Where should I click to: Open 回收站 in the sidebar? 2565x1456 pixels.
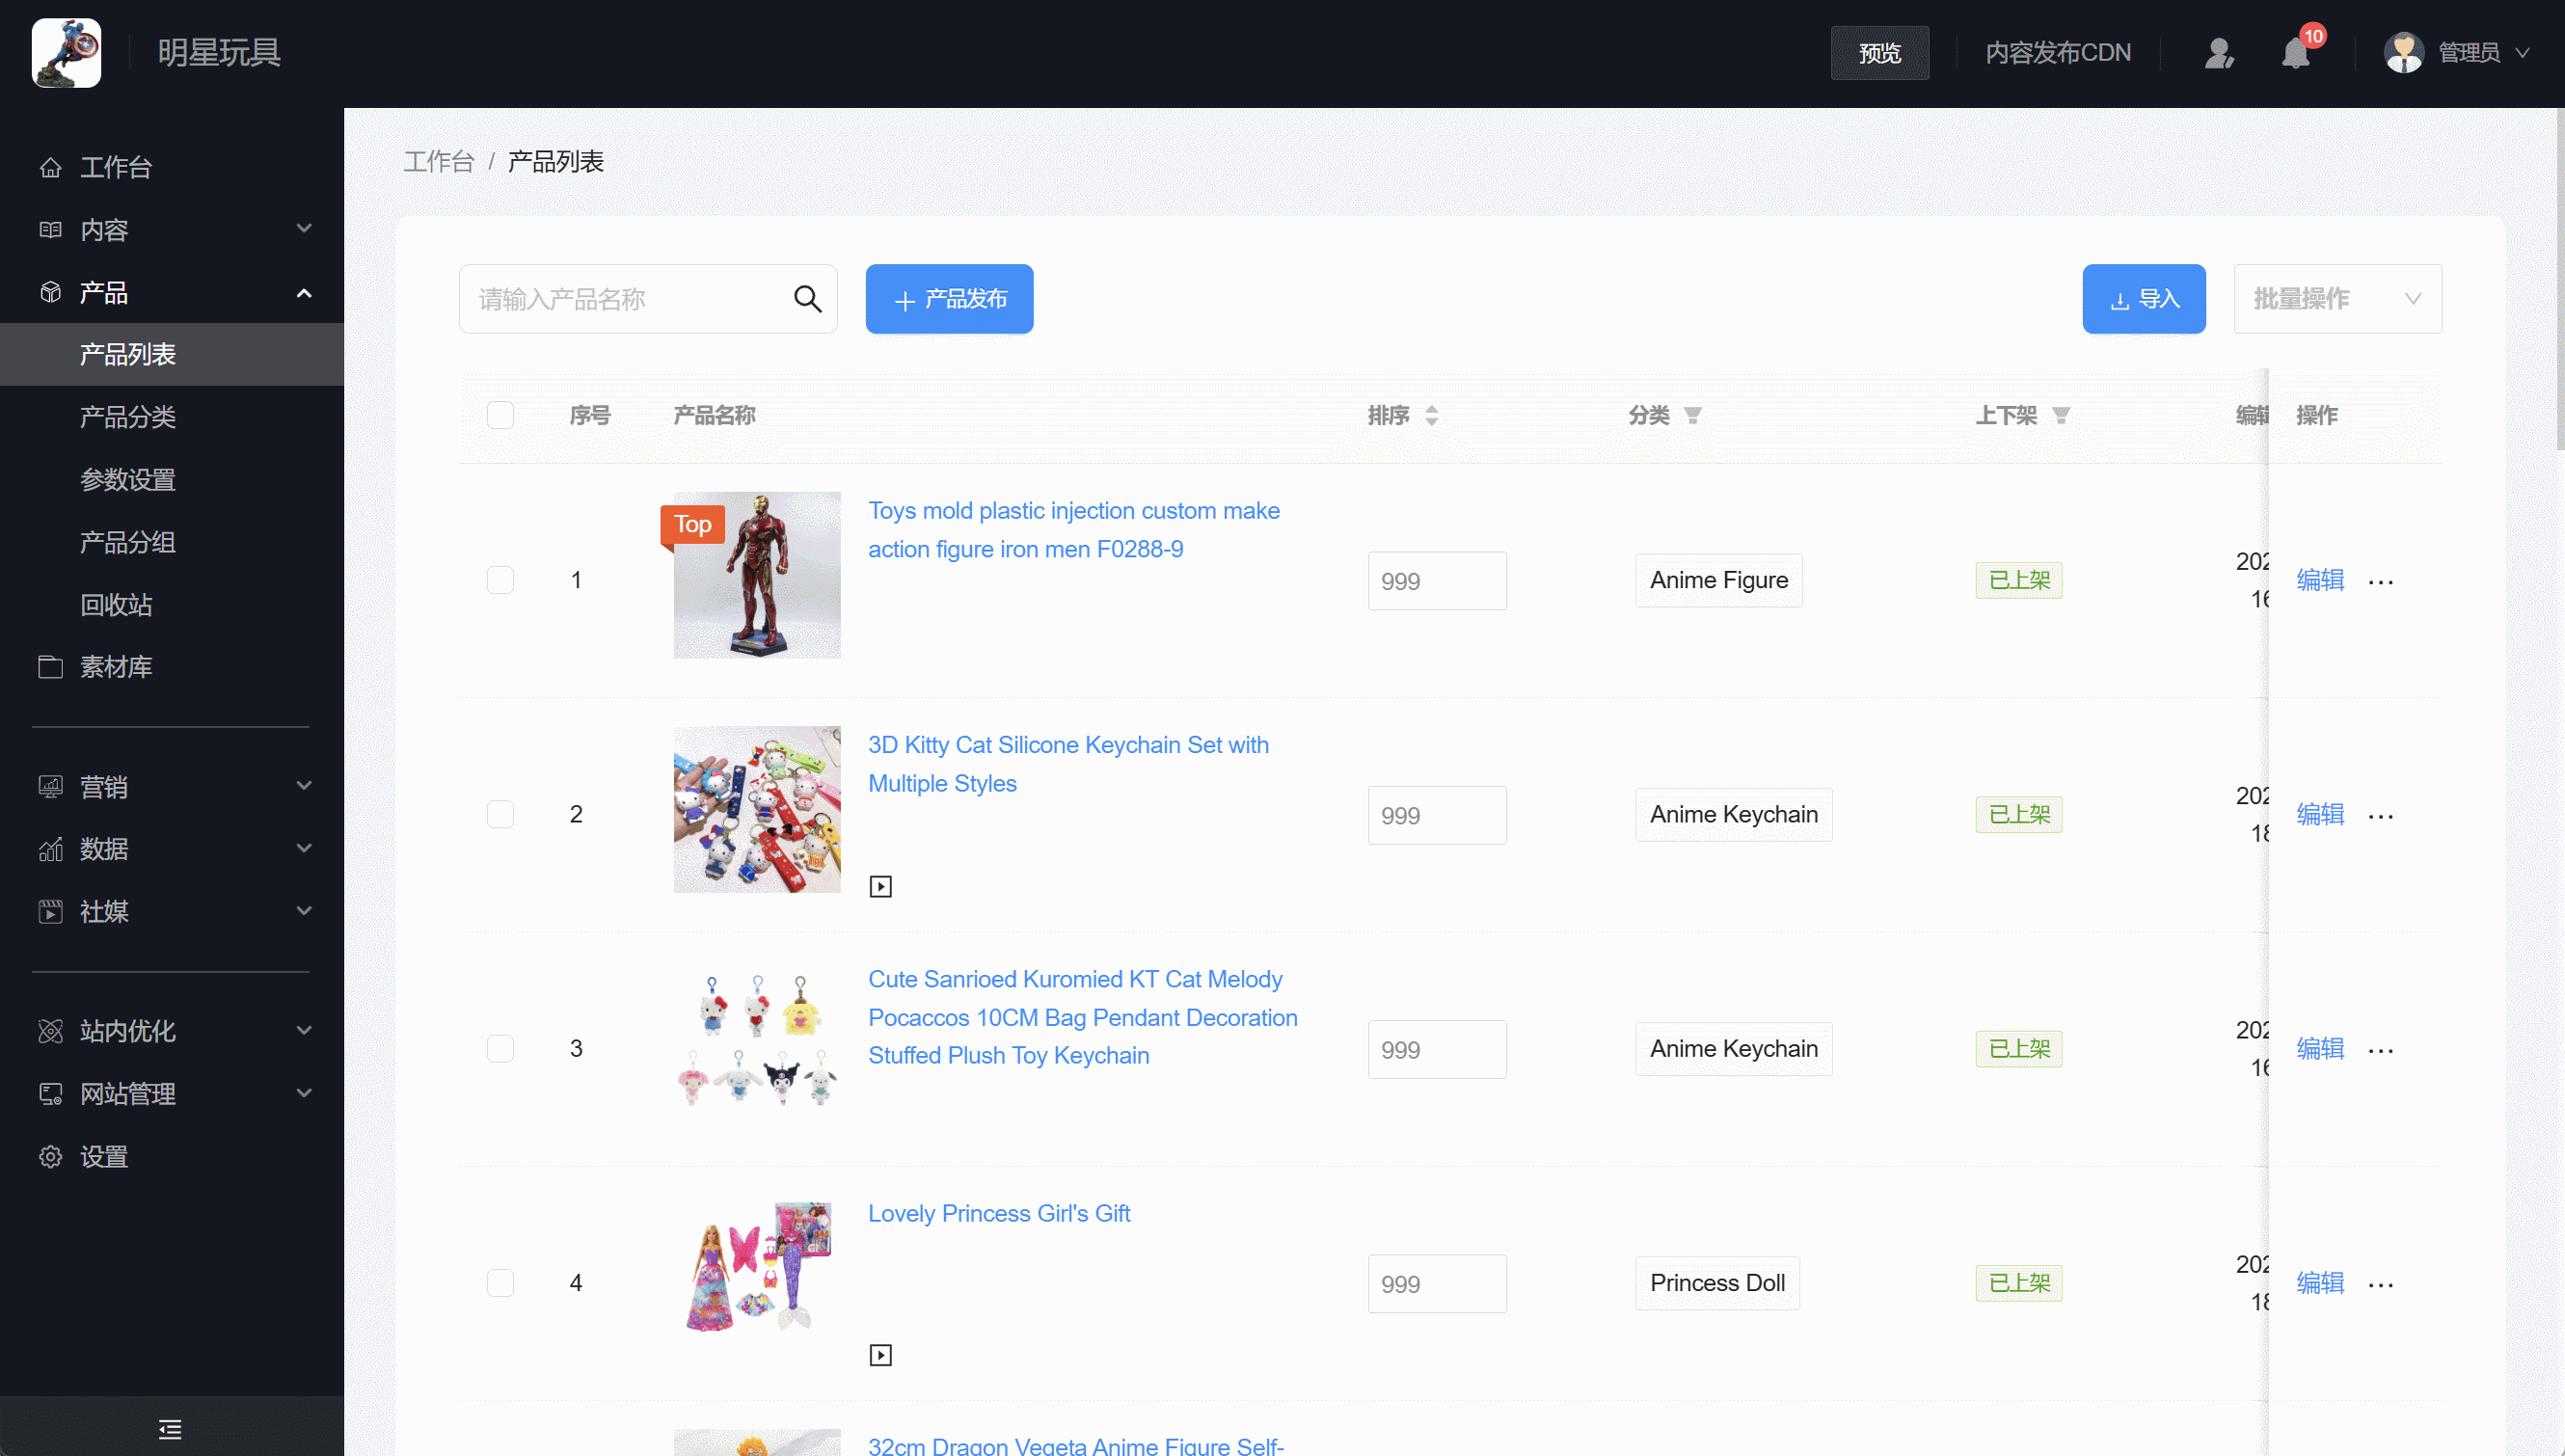pos(116,605)
